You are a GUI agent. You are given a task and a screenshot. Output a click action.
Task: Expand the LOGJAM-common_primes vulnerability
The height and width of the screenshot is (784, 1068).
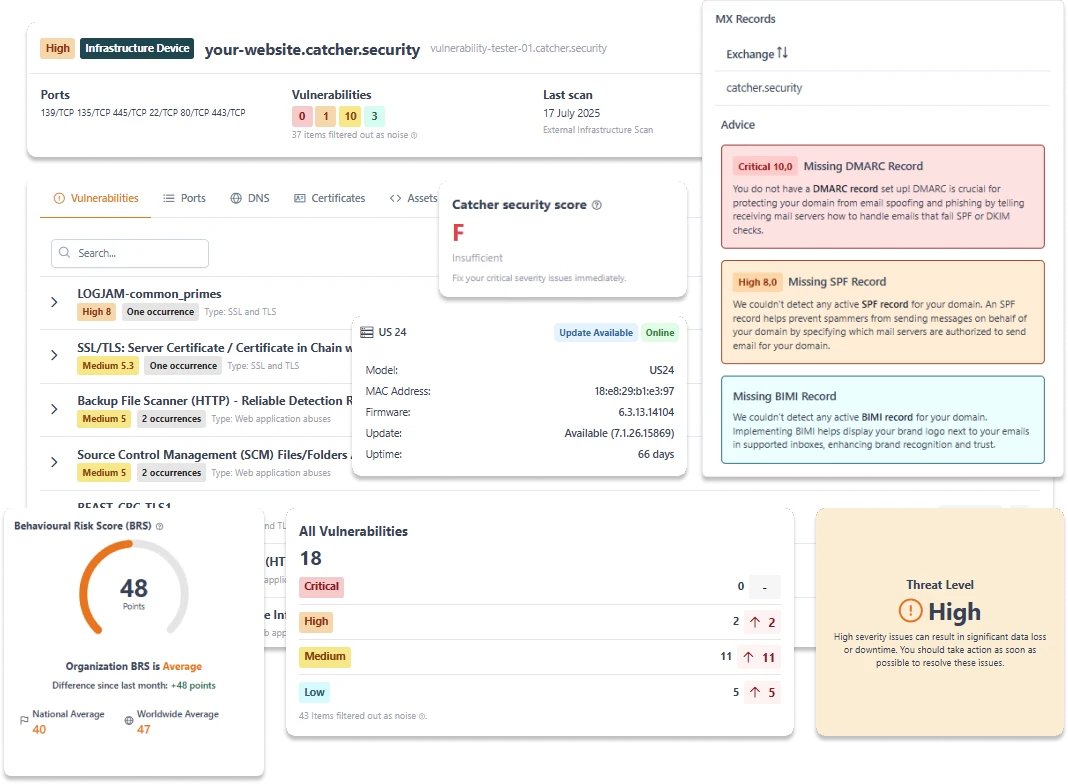point(54,301)
